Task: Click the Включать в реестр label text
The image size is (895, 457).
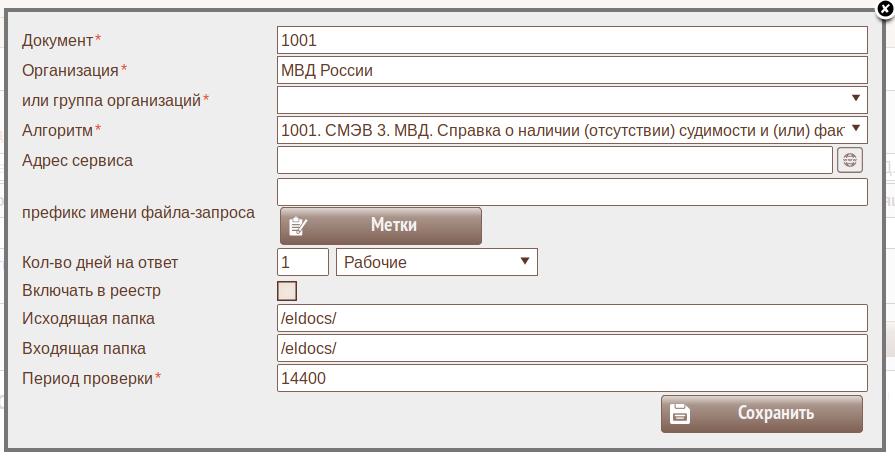Action: click(x=91, y=291)
